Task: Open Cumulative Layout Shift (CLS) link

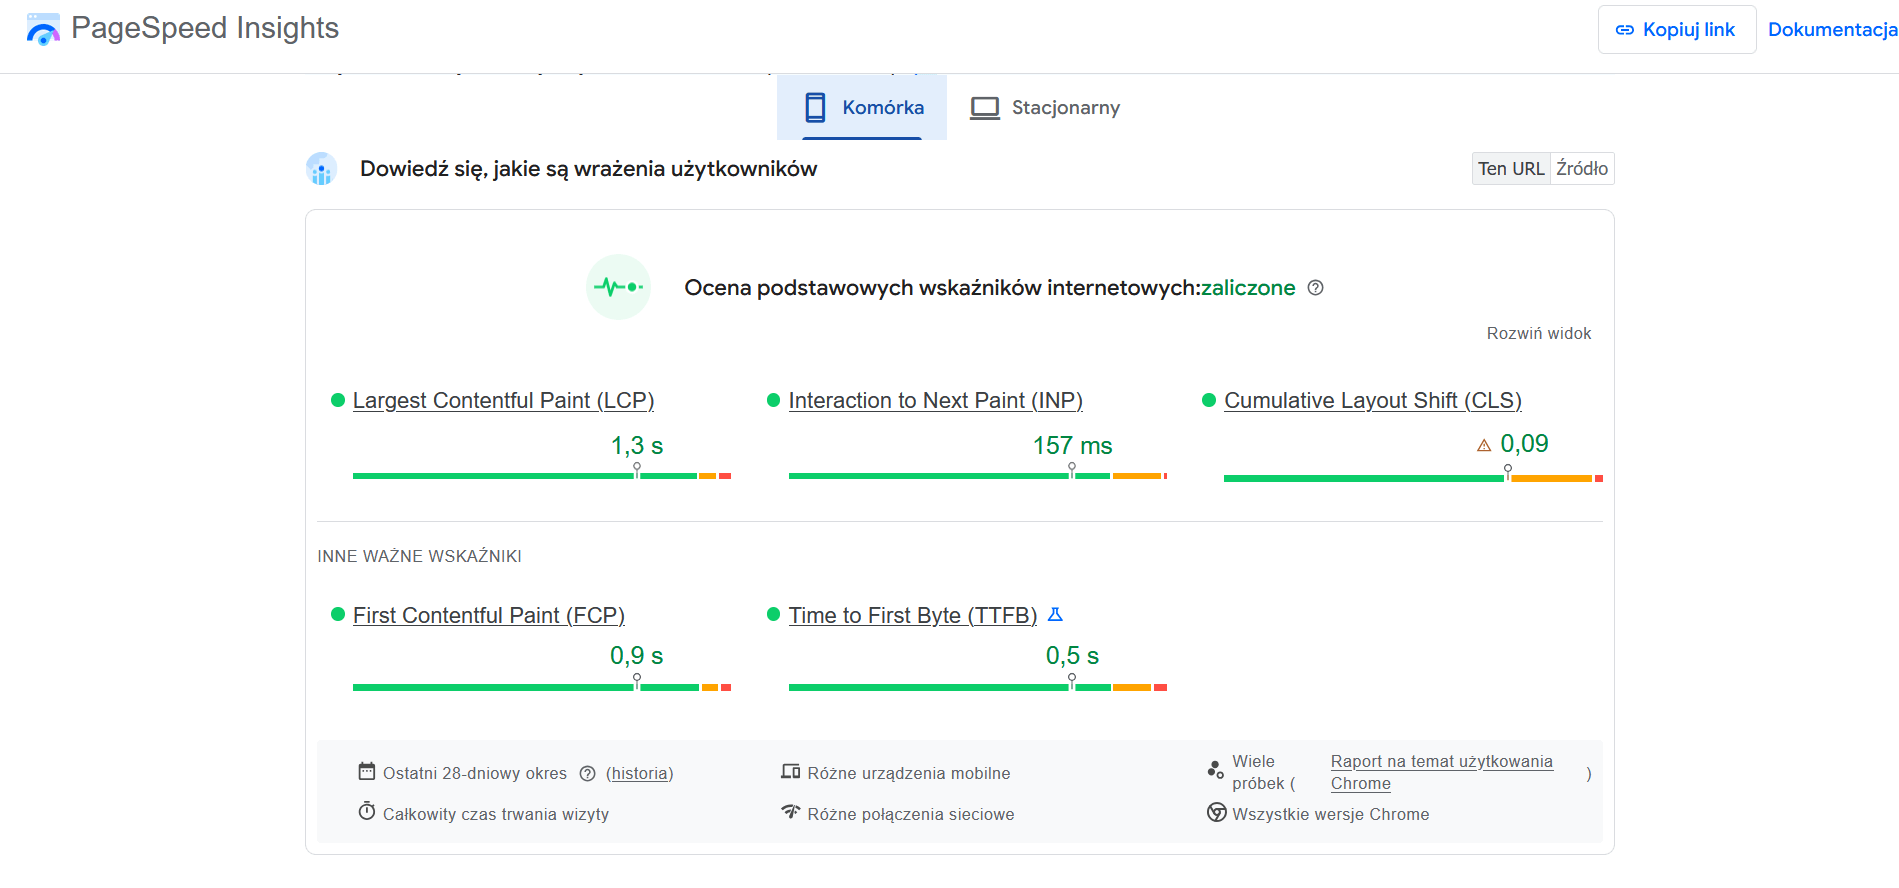Action: pos(1372,400)
